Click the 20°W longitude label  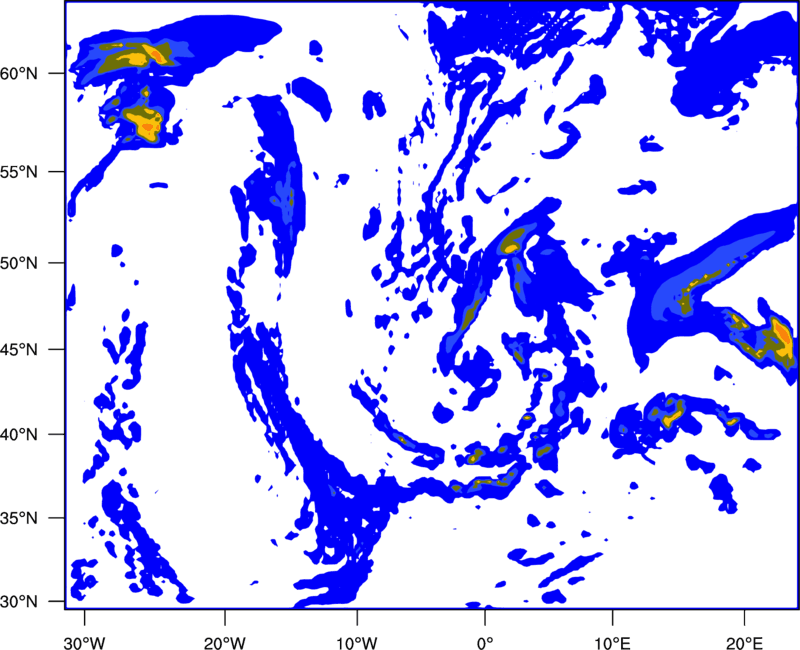tap(225, 643)
